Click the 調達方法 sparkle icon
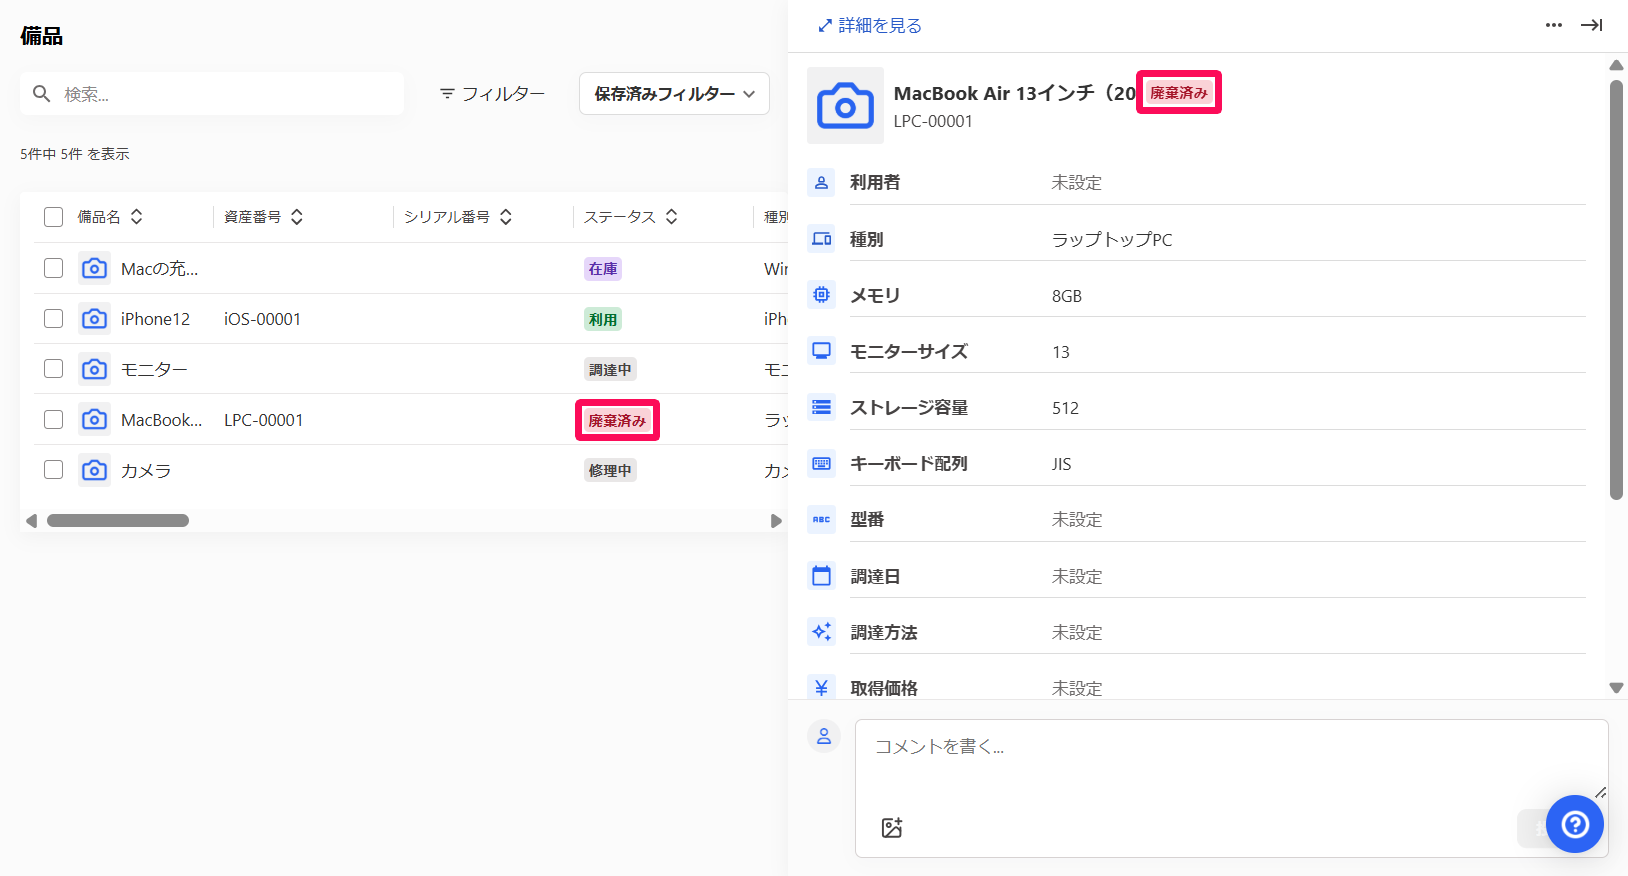Image resolution: width=1628 pixels, height=876 pixels. [821, 632]
